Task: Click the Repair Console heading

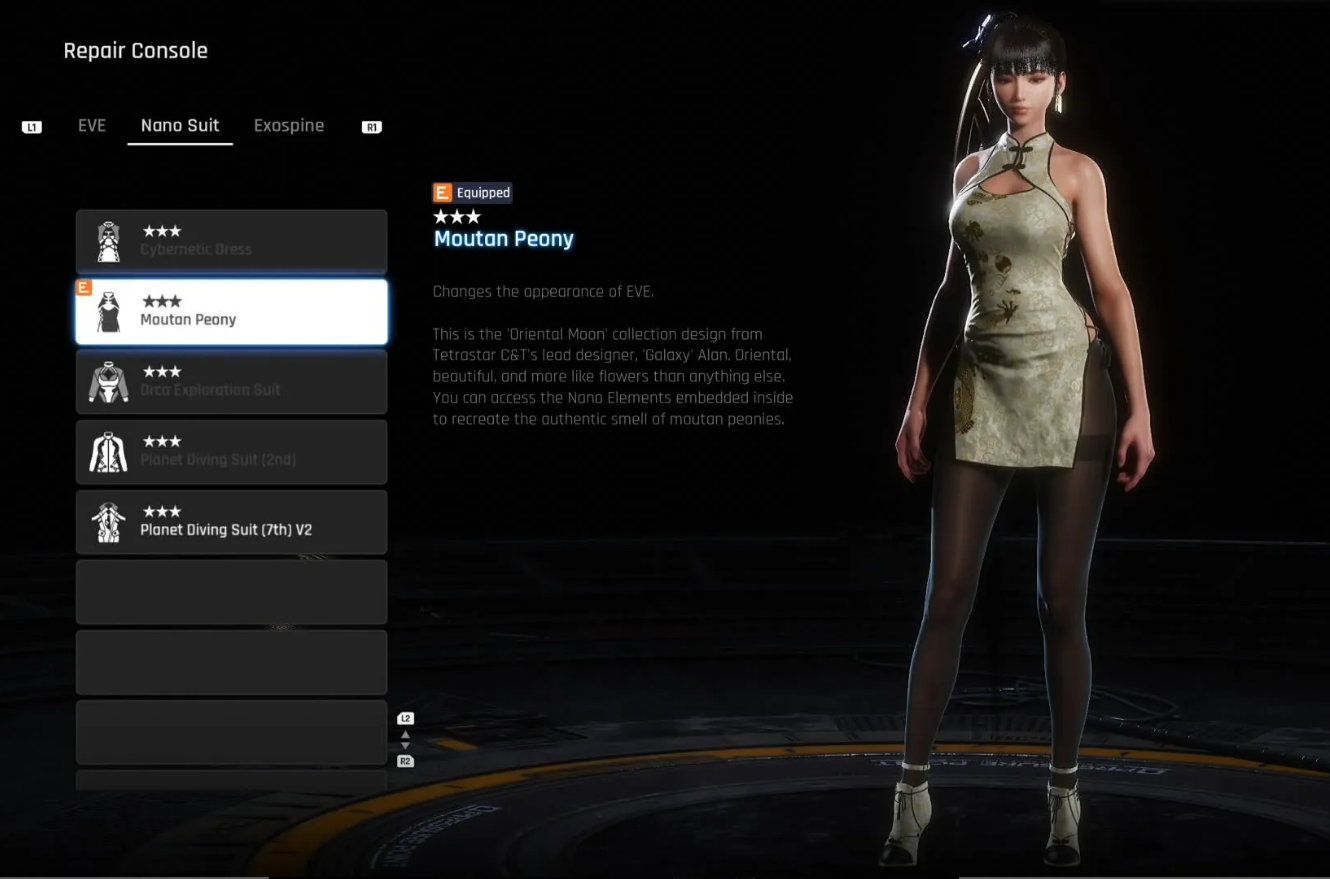Action: pyautogui.click(x=135, y=51)
